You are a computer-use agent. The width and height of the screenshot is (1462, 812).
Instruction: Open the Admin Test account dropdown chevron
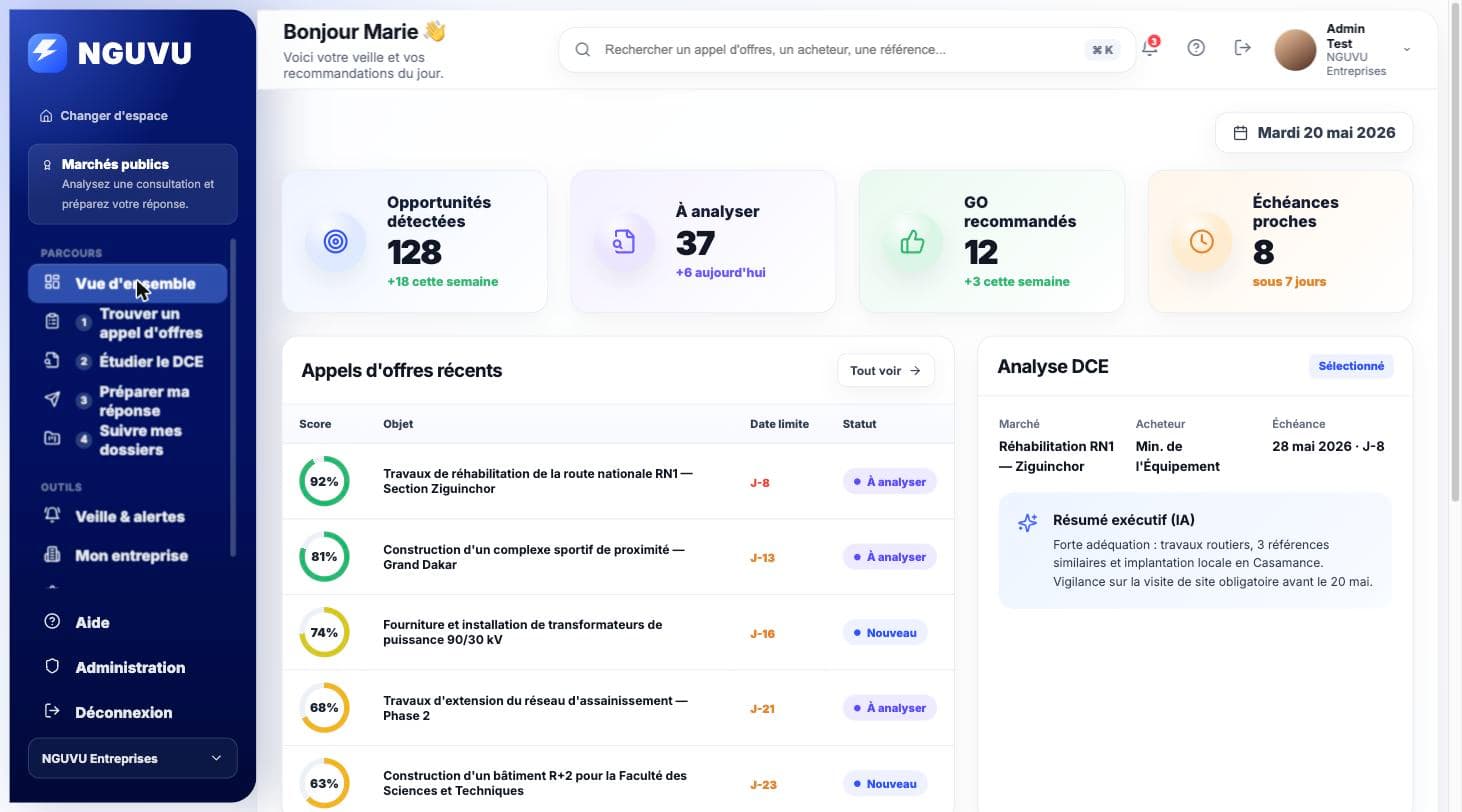click(1407, 50)
